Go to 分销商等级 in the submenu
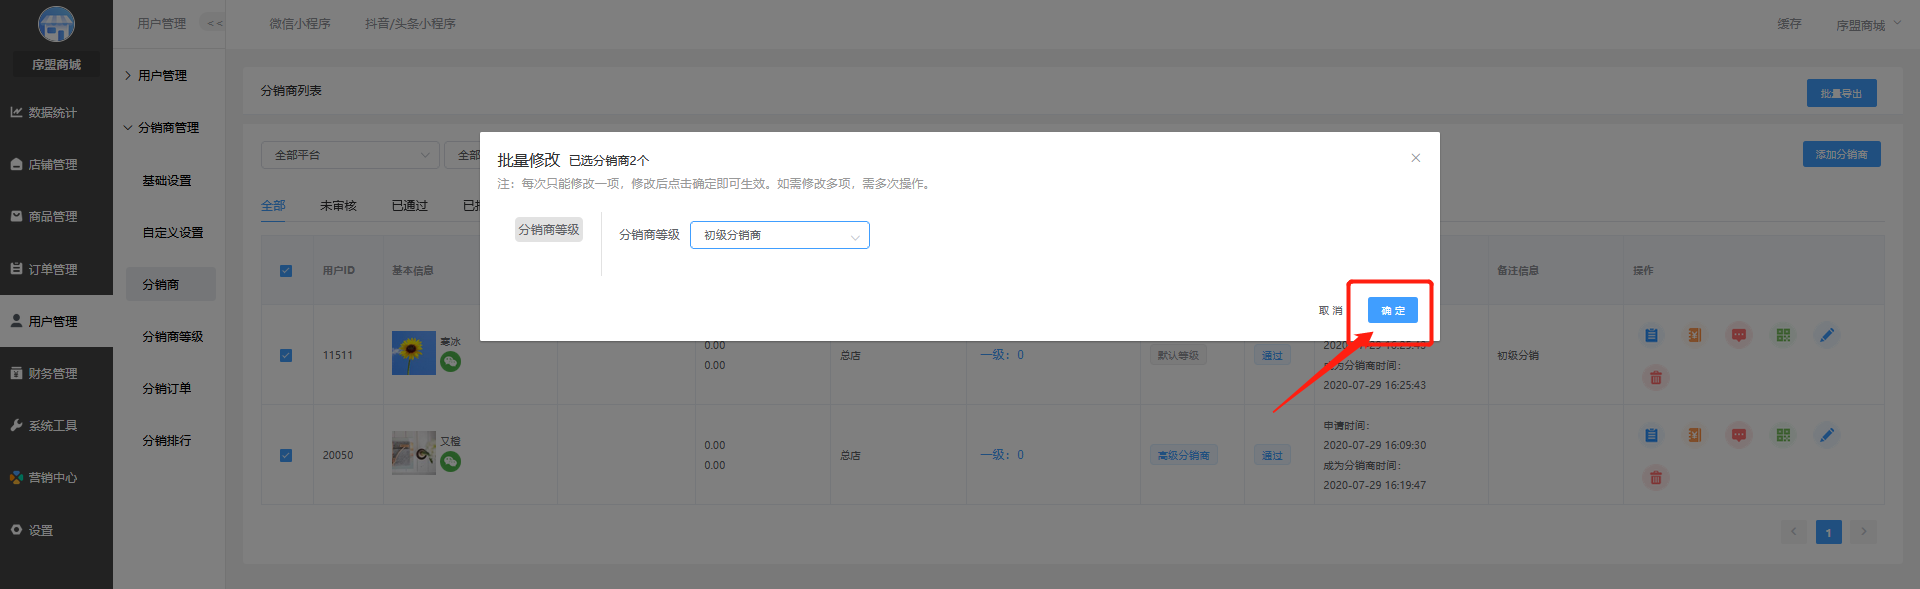Viewport: 1920px width, 589px height. pyautogui.click(x=172, y=336)
